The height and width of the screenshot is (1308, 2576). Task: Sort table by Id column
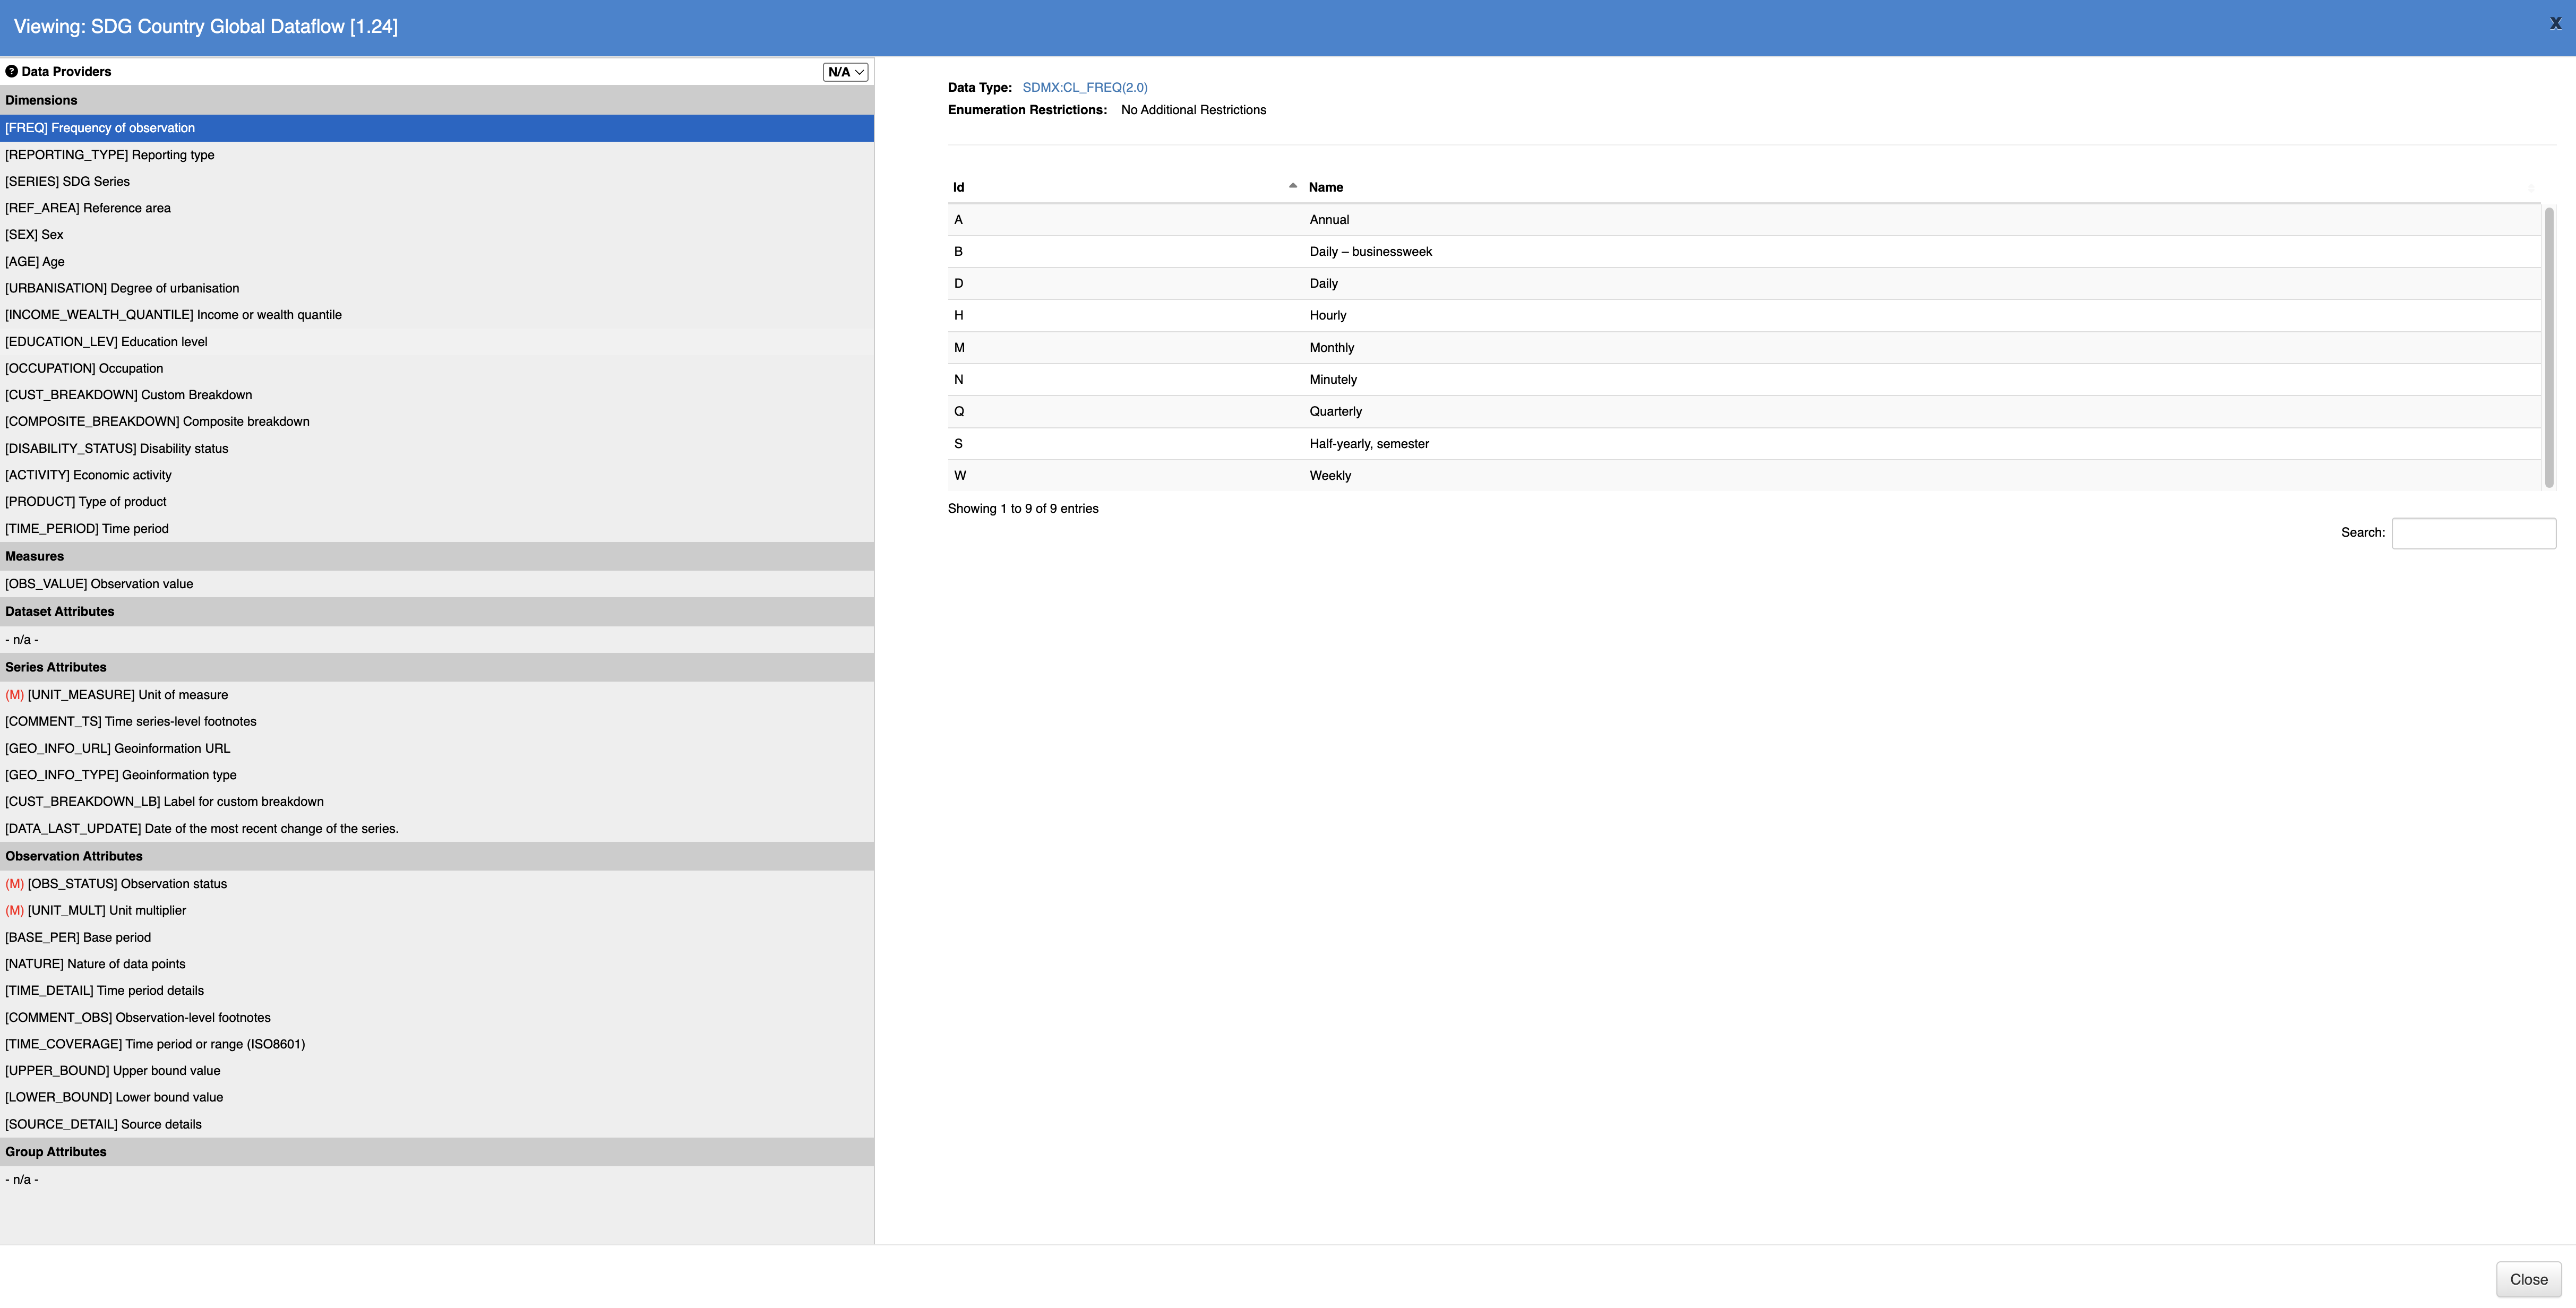pyautogui.click(x=1125, y=187)
